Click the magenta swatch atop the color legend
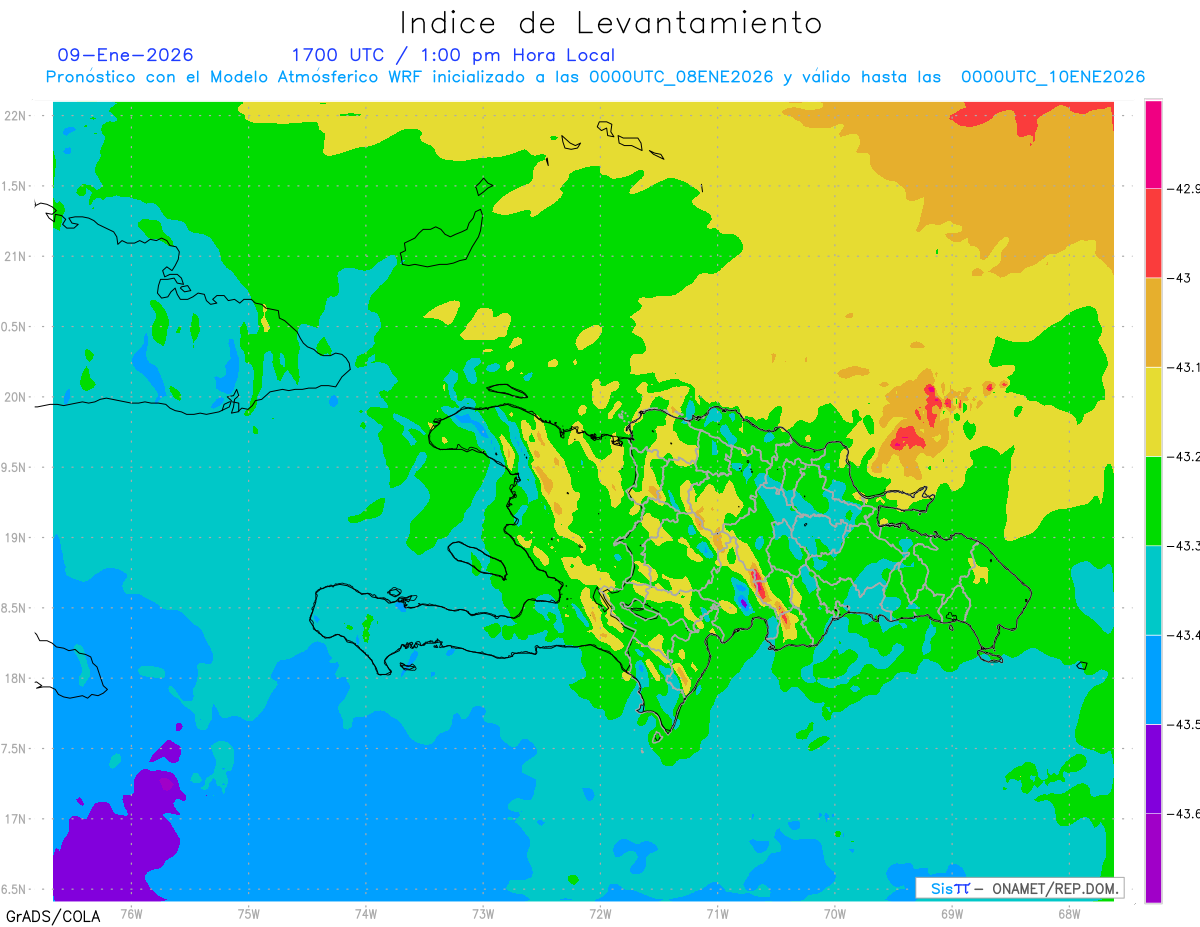This screenshot has width=1200, height=927. point(1153,143)
